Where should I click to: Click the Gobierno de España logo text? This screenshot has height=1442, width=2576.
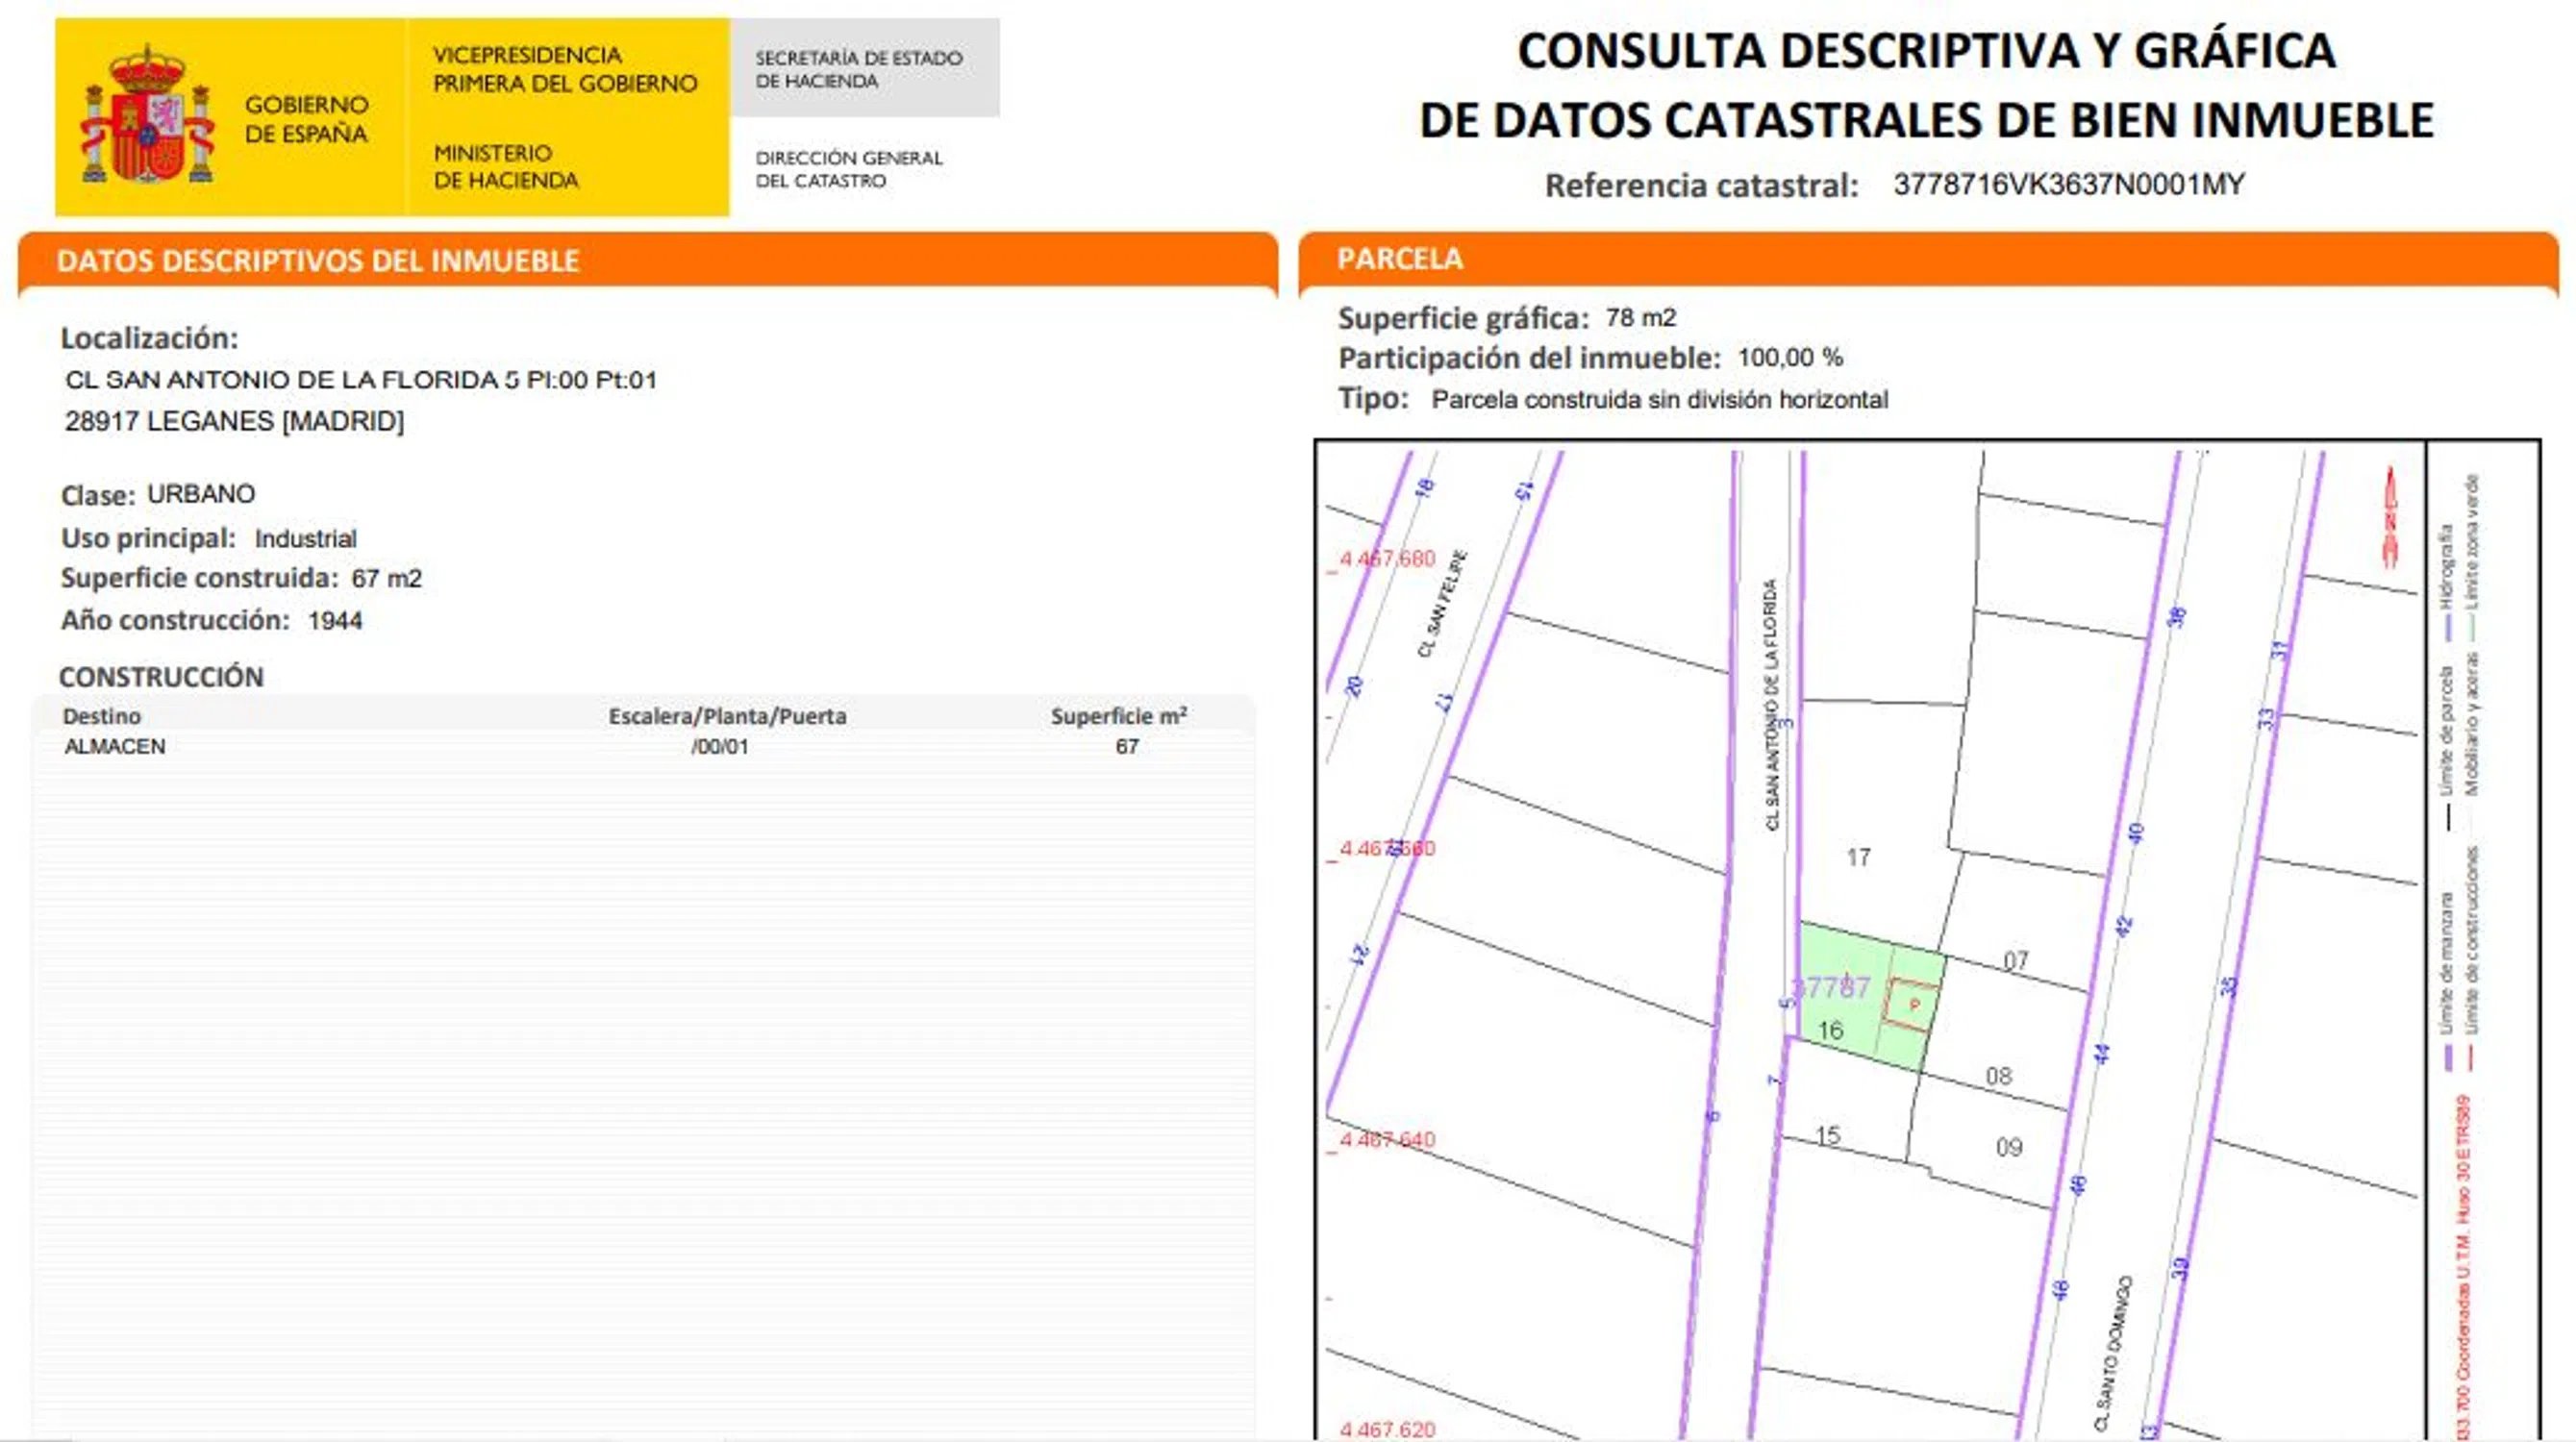[306, 119]
